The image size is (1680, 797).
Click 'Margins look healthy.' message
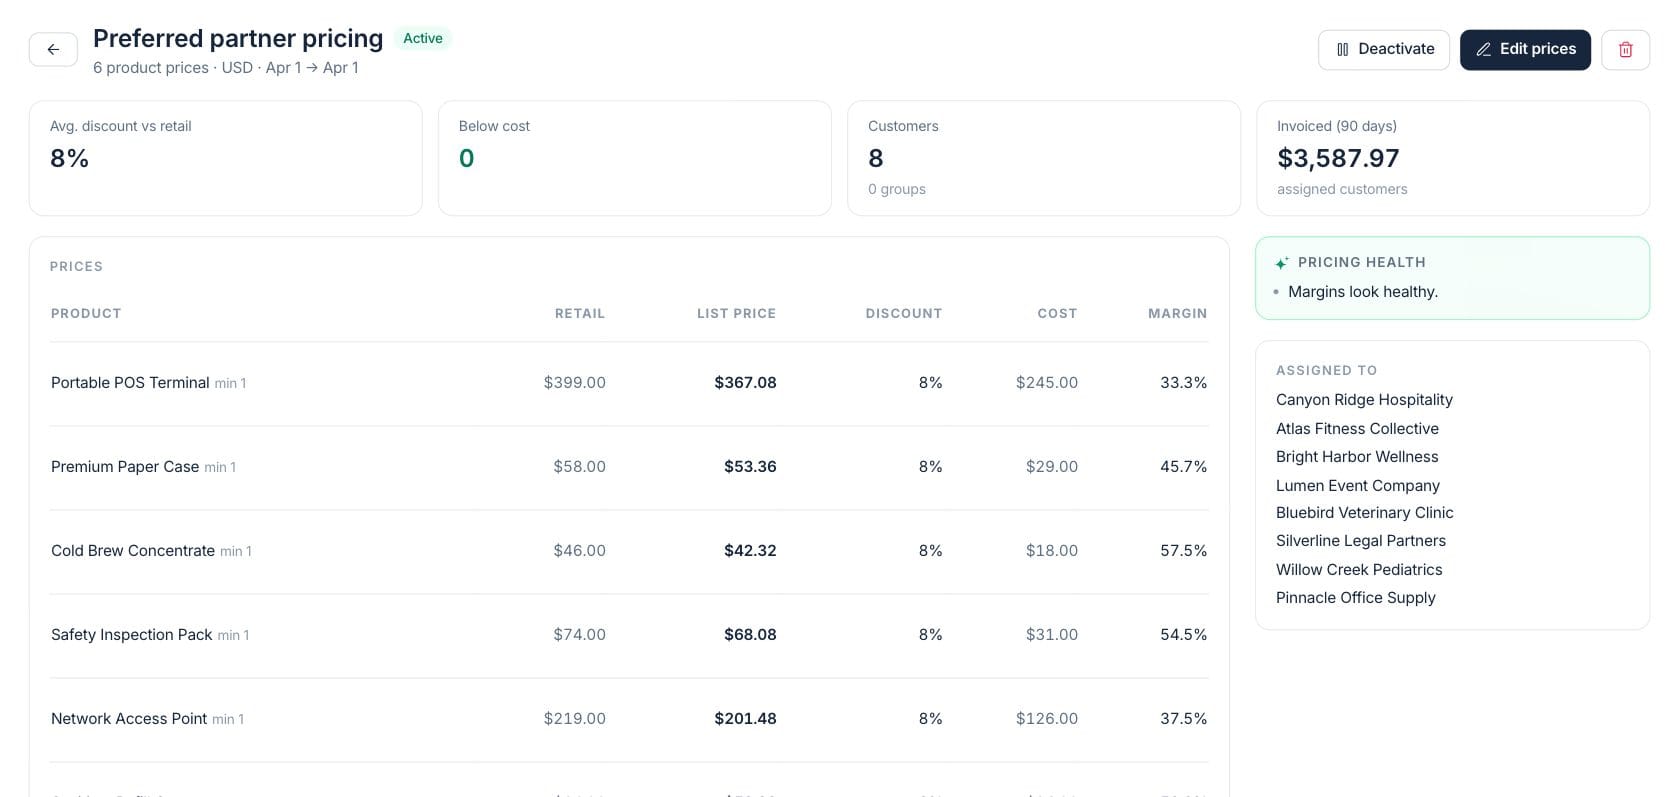1363,292
